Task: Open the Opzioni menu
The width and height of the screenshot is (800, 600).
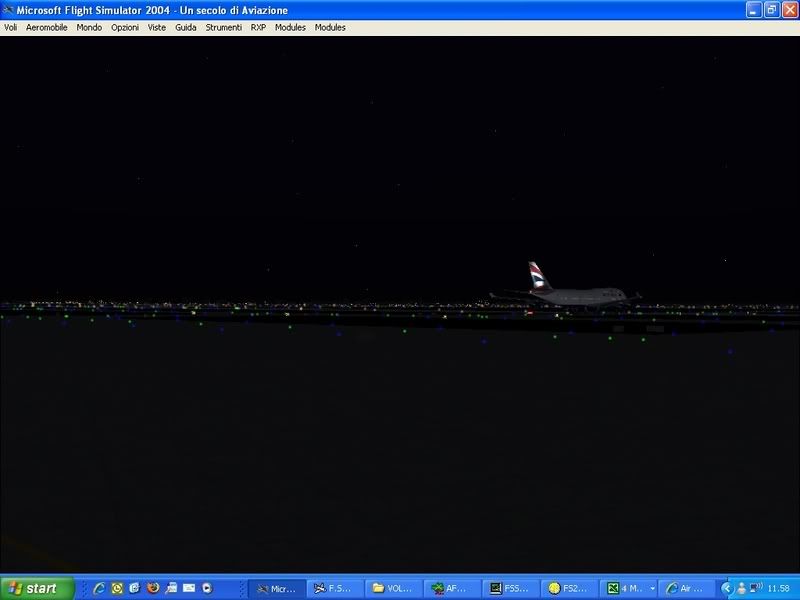Action: point(125,28)
